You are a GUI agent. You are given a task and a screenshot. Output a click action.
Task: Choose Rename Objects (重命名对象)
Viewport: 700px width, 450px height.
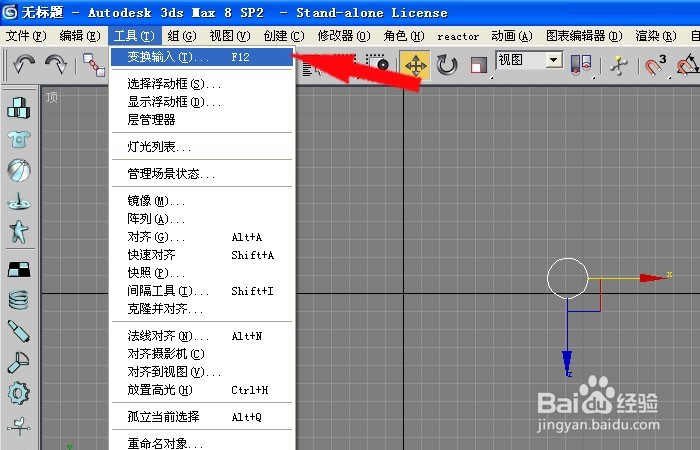click(202, 443)
